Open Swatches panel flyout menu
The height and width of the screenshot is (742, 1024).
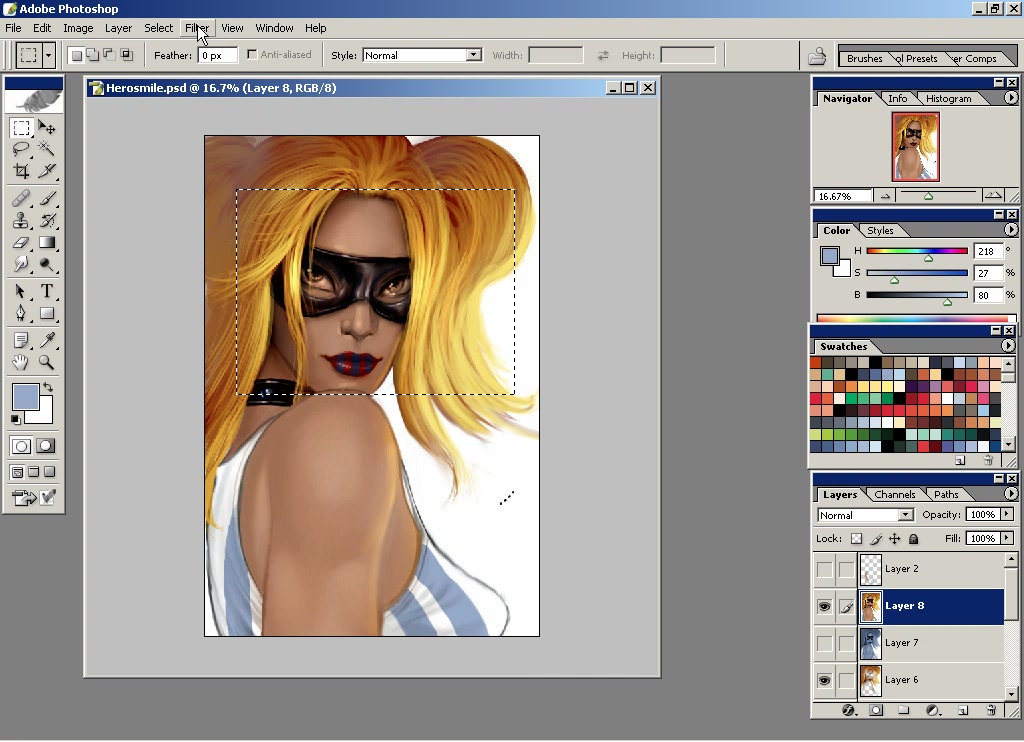1008,346
